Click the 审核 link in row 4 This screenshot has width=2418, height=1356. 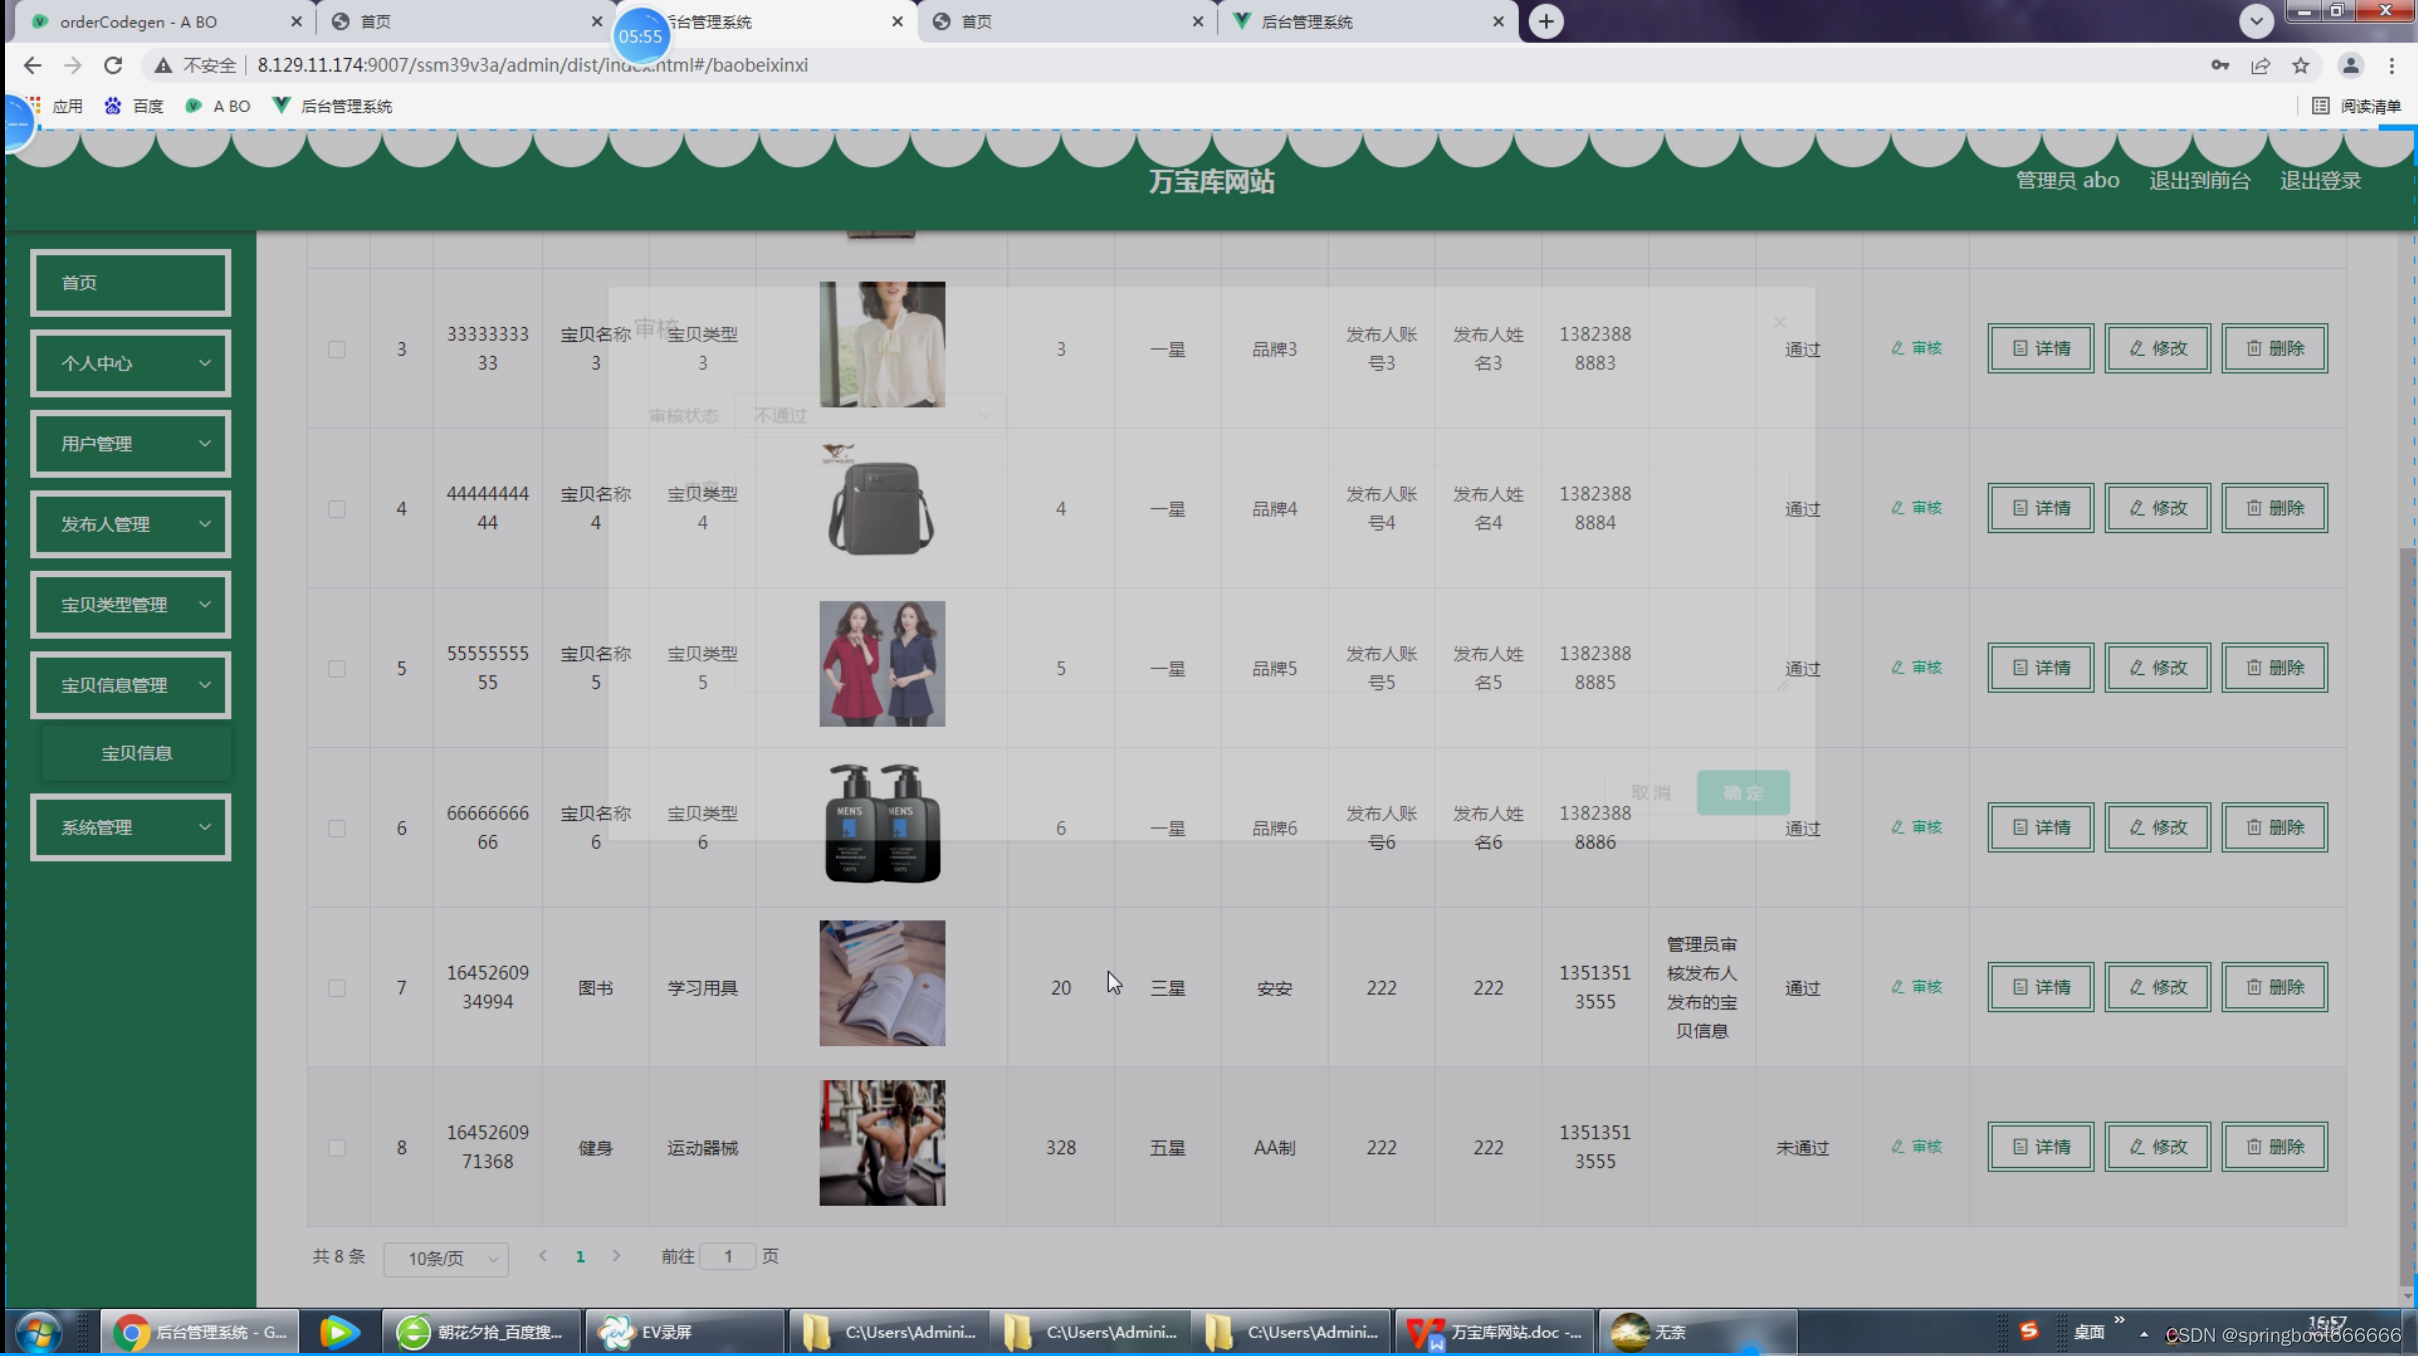pyautogui.click(x=1916, y=508)
